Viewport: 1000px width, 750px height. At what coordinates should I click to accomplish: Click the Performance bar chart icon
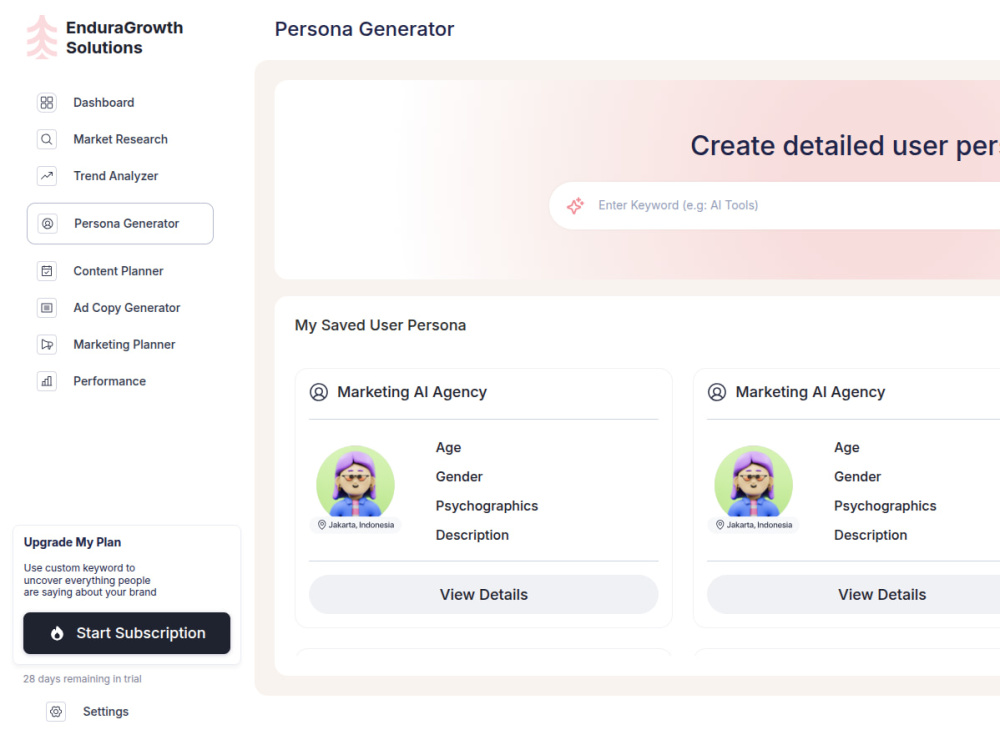(47, 381)
